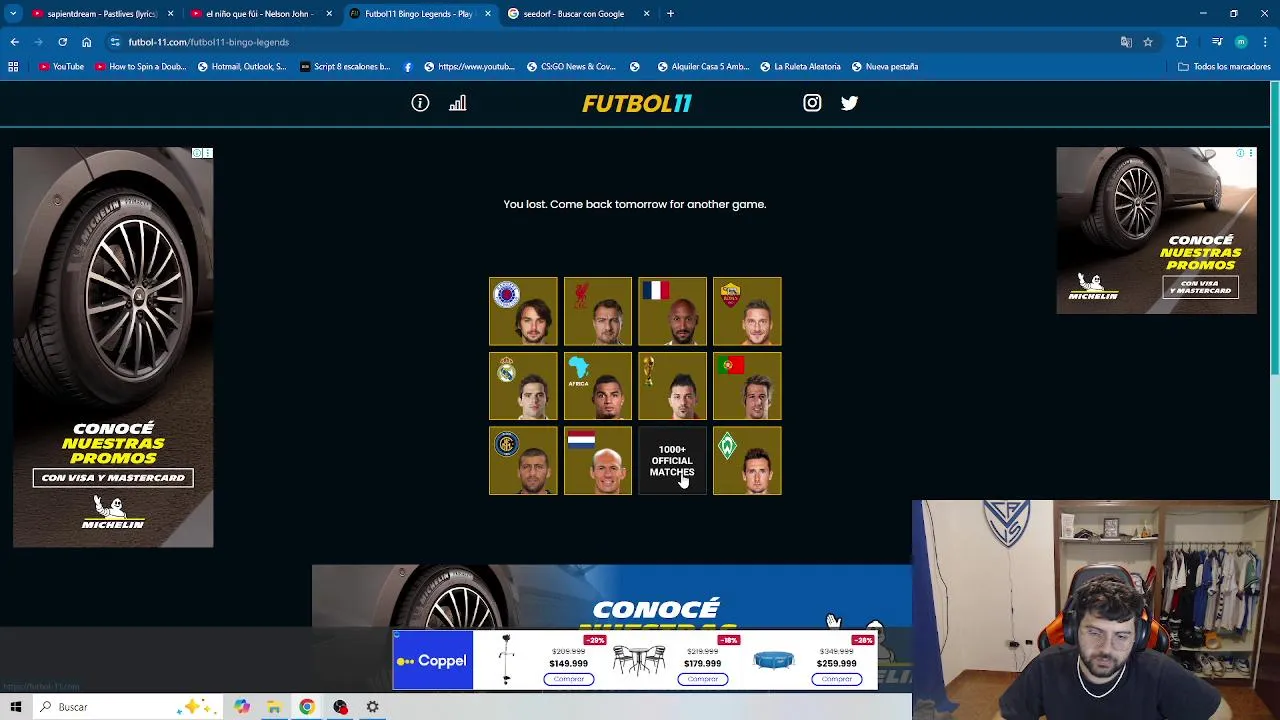1280x720 pixels.
Task: Click Con Visa y Mastercard on left ad
Action: coord(113,478)
